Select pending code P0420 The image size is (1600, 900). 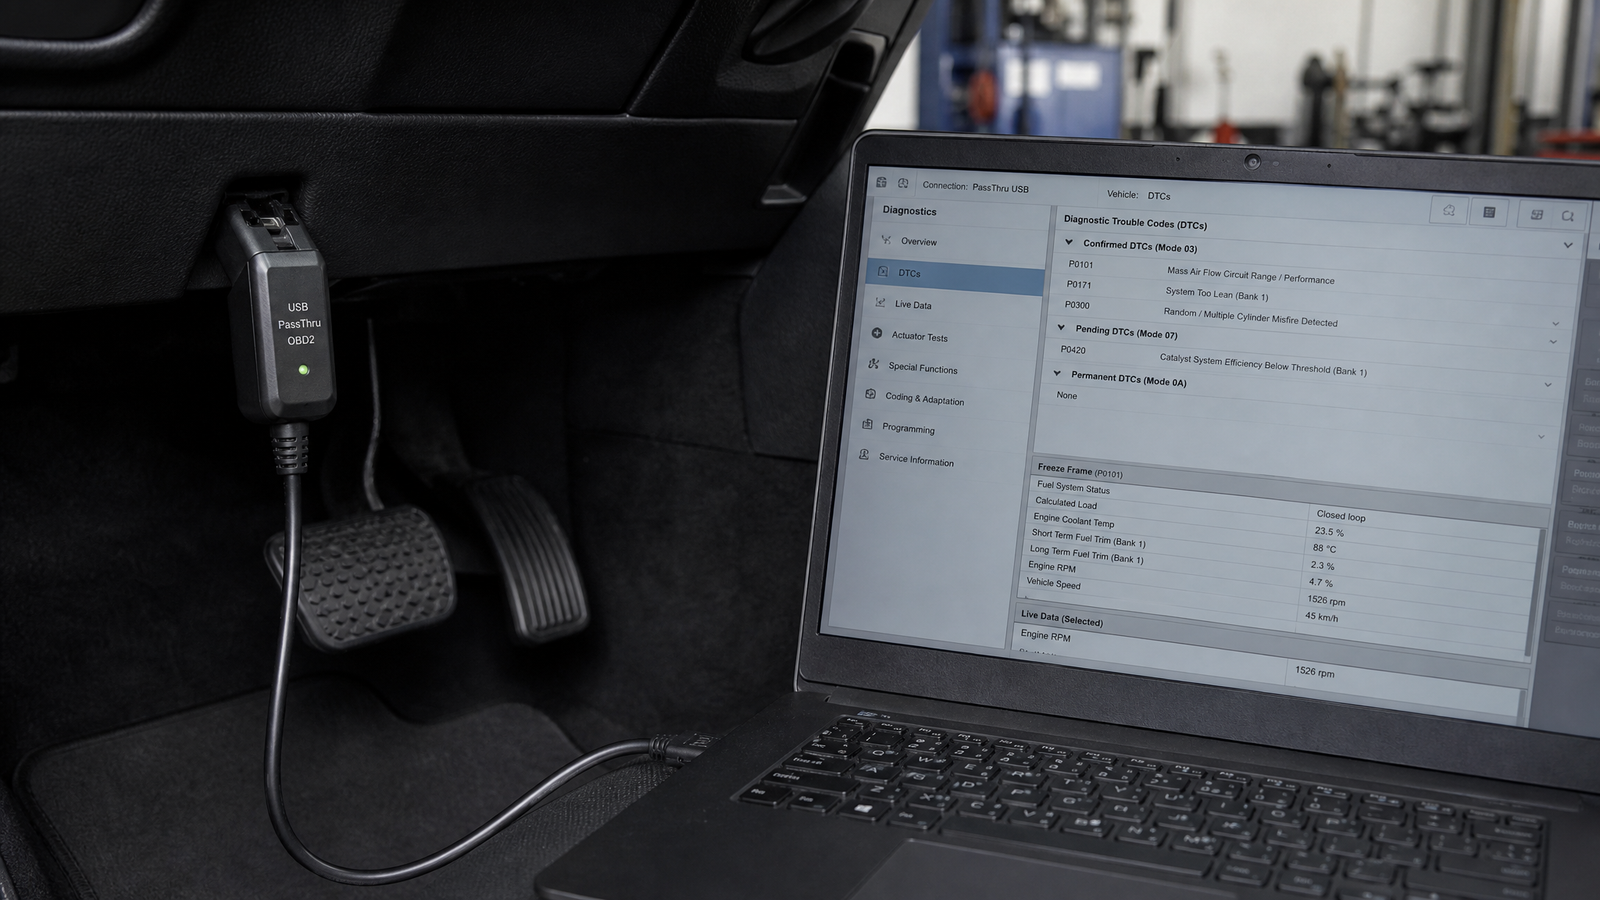coord(1073,350)
